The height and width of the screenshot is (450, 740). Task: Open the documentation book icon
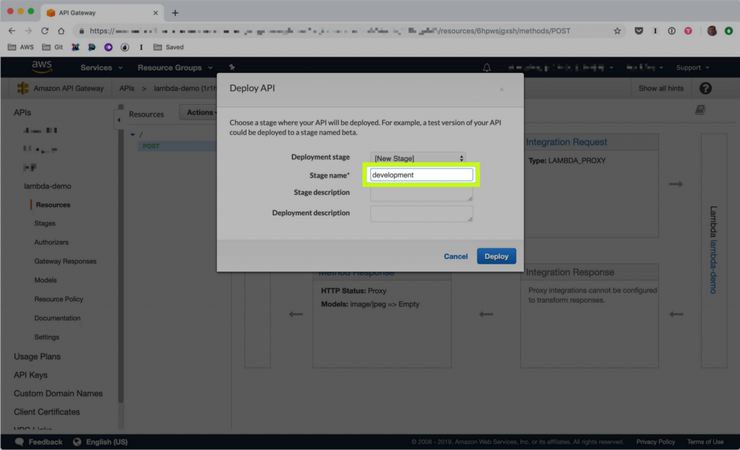pos(700,110)
